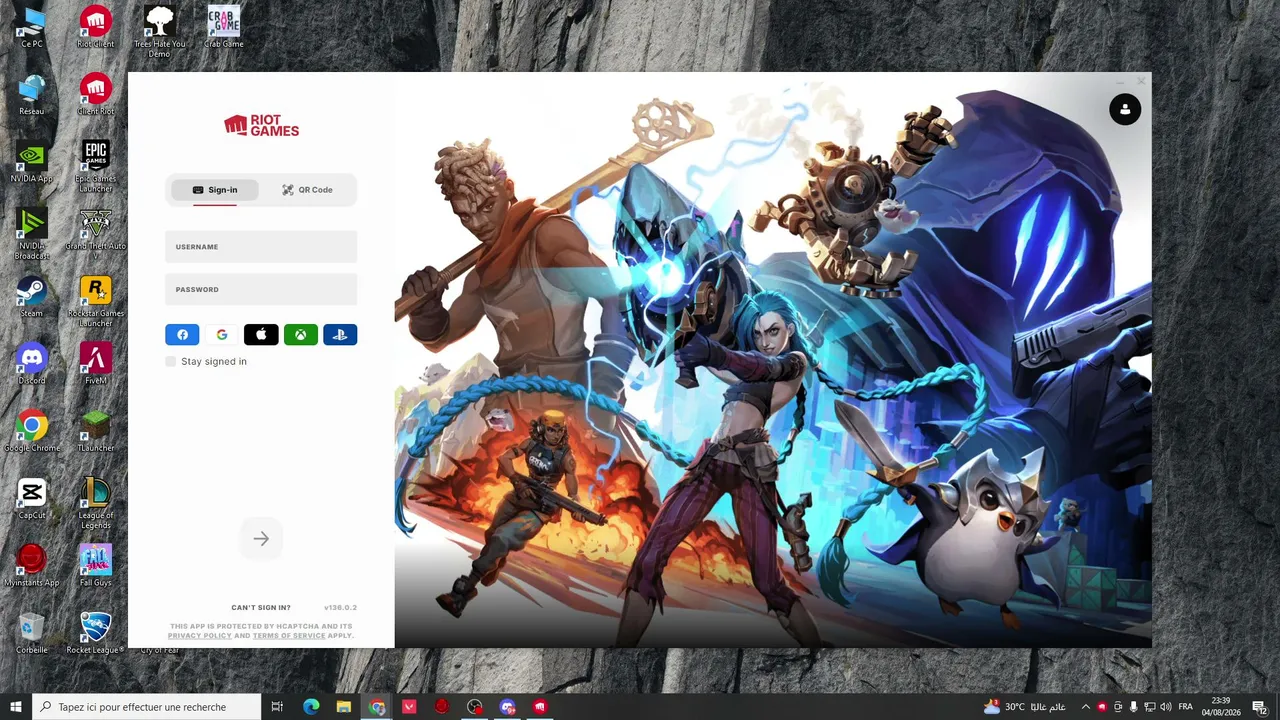Switch to the QR Code tab
1280x720 pixels.
pos(307,190)
